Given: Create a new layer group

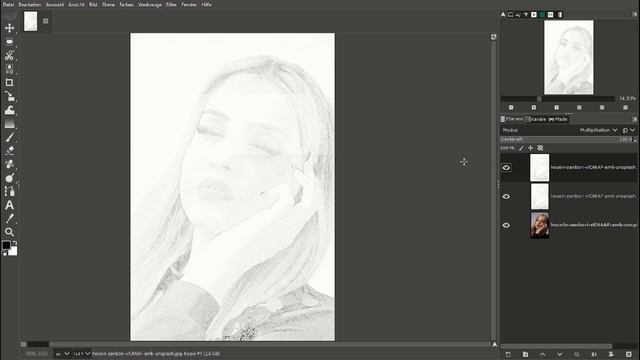Looking at the screenshot, I should click(525, 354).
